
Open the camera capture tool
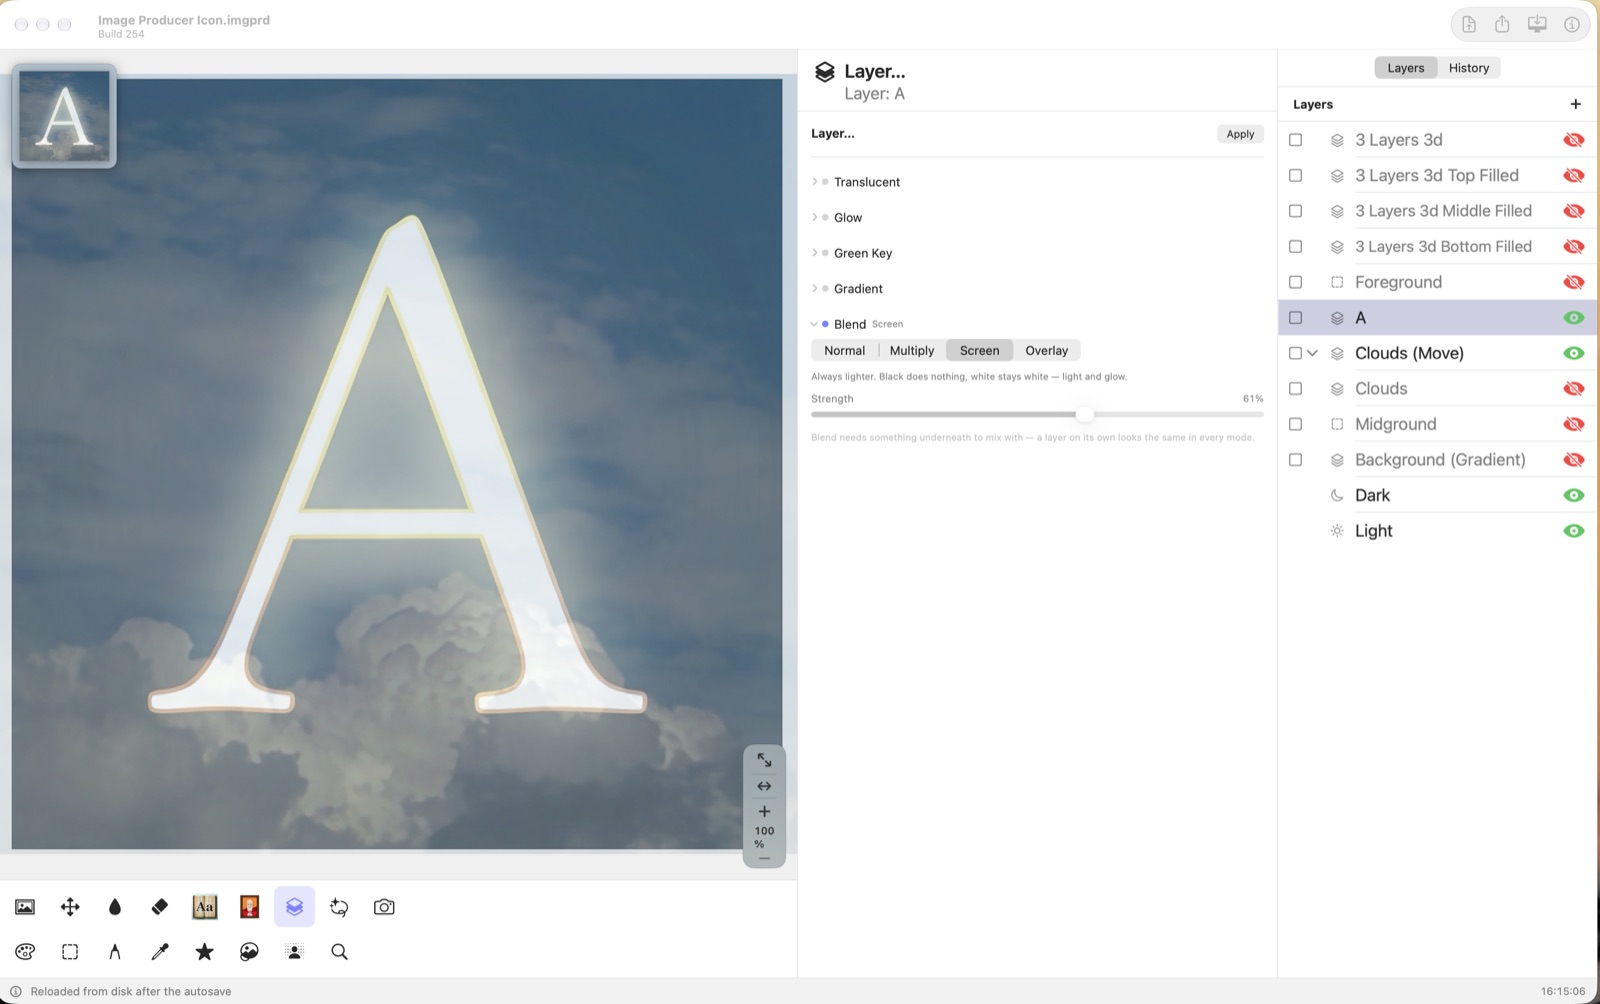(384, 907)
